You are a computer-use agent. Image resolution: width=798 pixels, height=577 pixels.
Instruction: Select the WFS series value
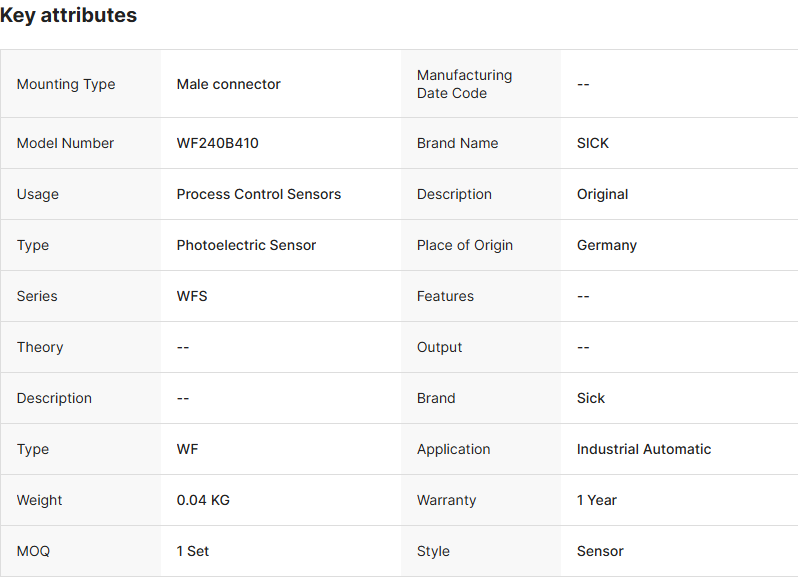point(192,296)
